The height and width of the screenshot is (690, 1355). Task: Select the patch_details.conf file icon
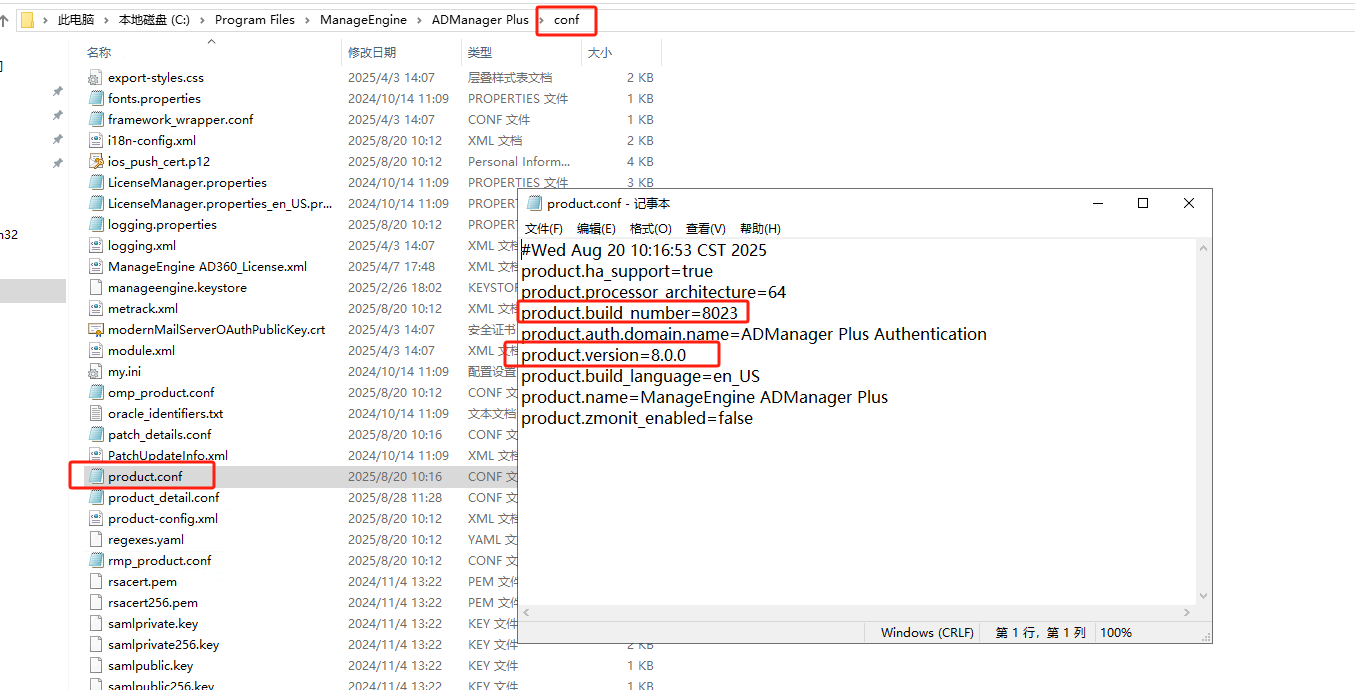pos(95,435)
